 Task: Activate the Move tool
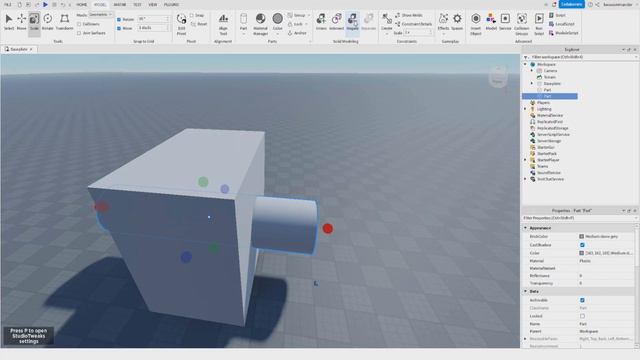(21, 22)
